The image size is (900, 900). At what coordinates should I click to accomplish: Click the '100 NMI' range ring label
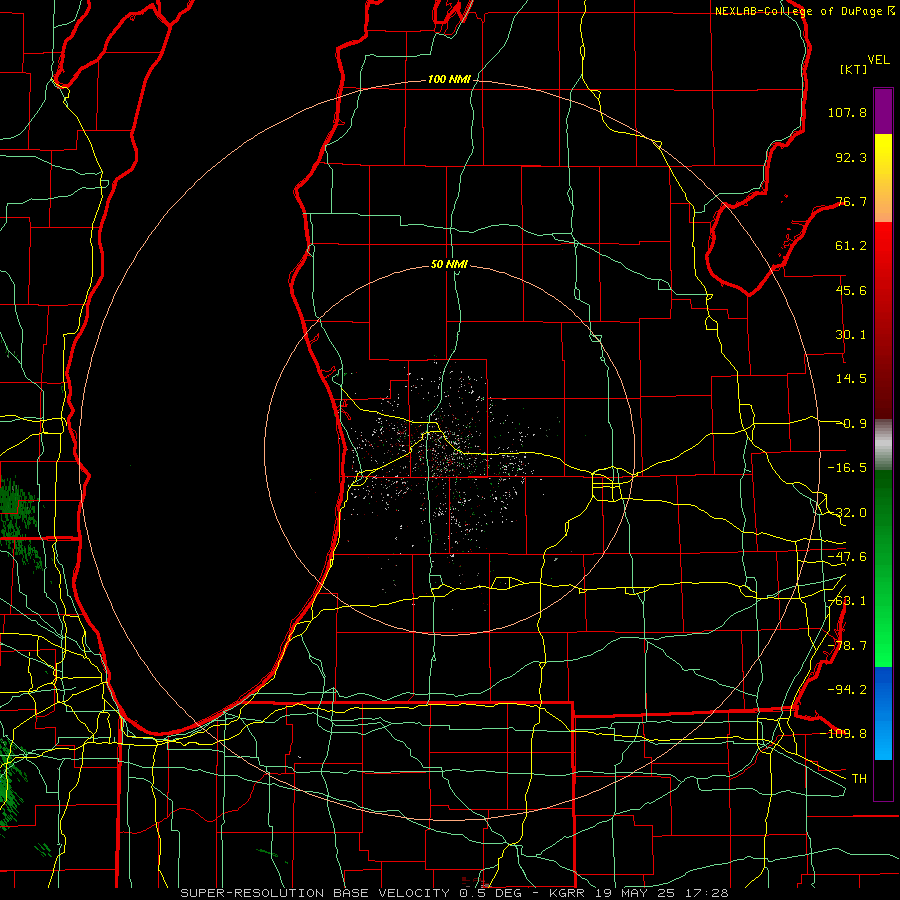coord(449,79)
